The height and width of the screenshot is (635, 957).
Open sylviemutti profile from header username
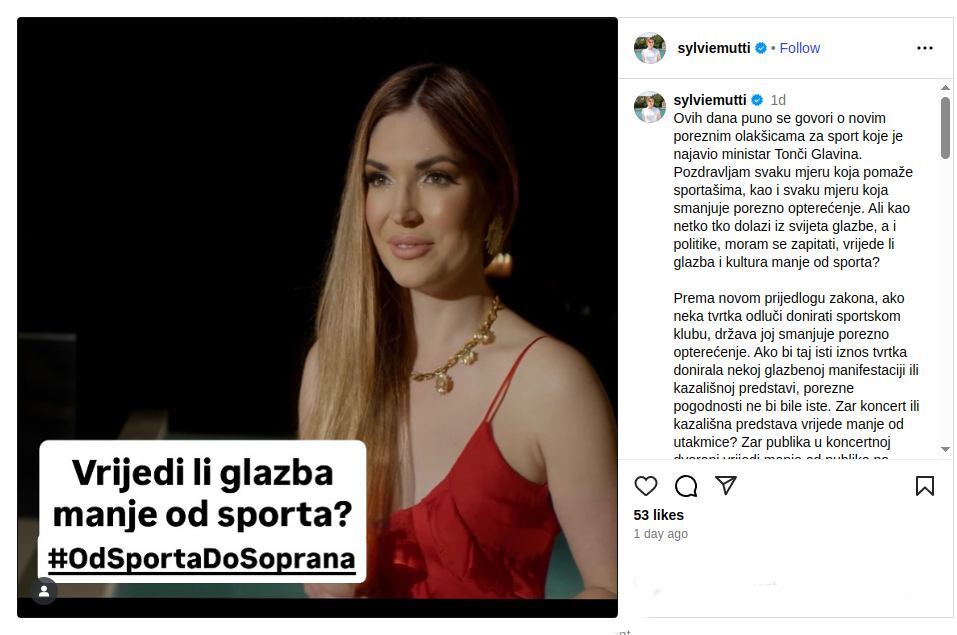pos(713,48)
